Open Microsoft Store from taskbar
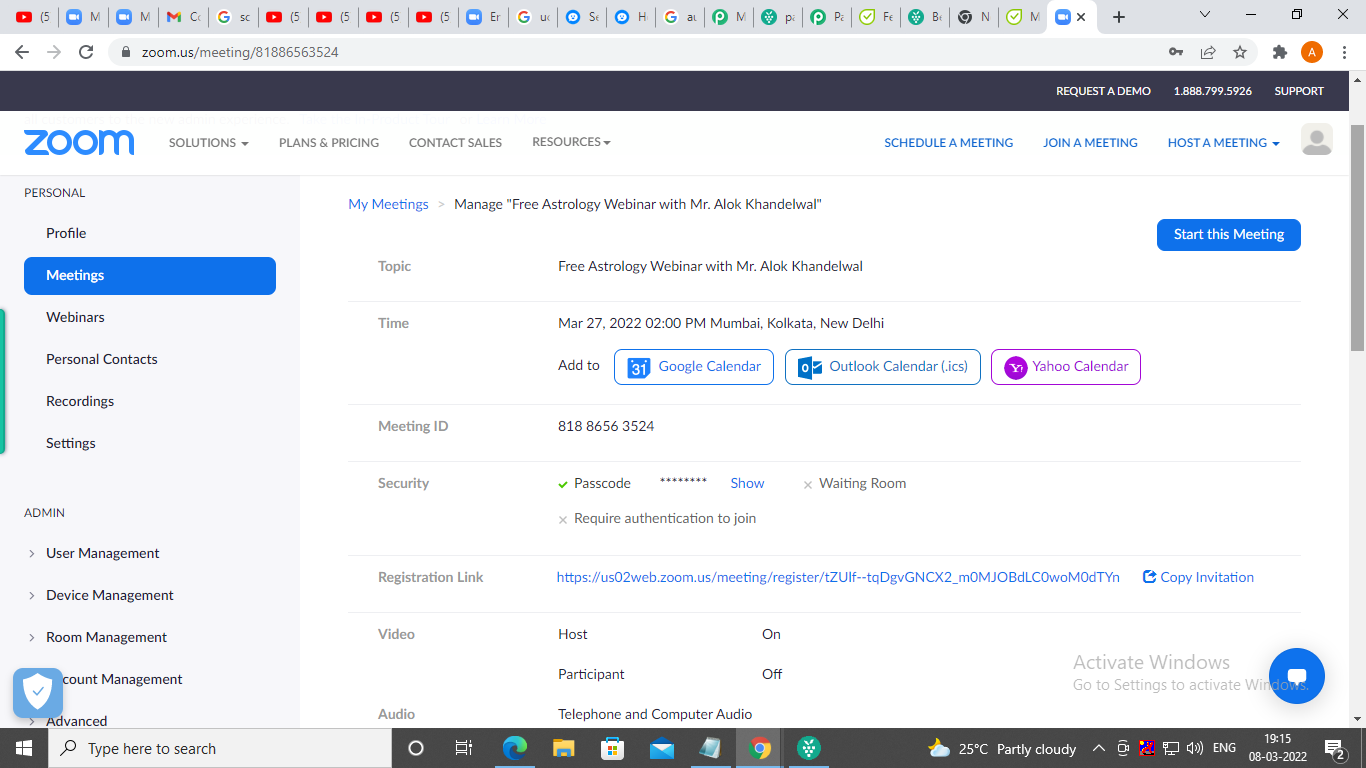Screen dimensions: 1366x768 612,748
